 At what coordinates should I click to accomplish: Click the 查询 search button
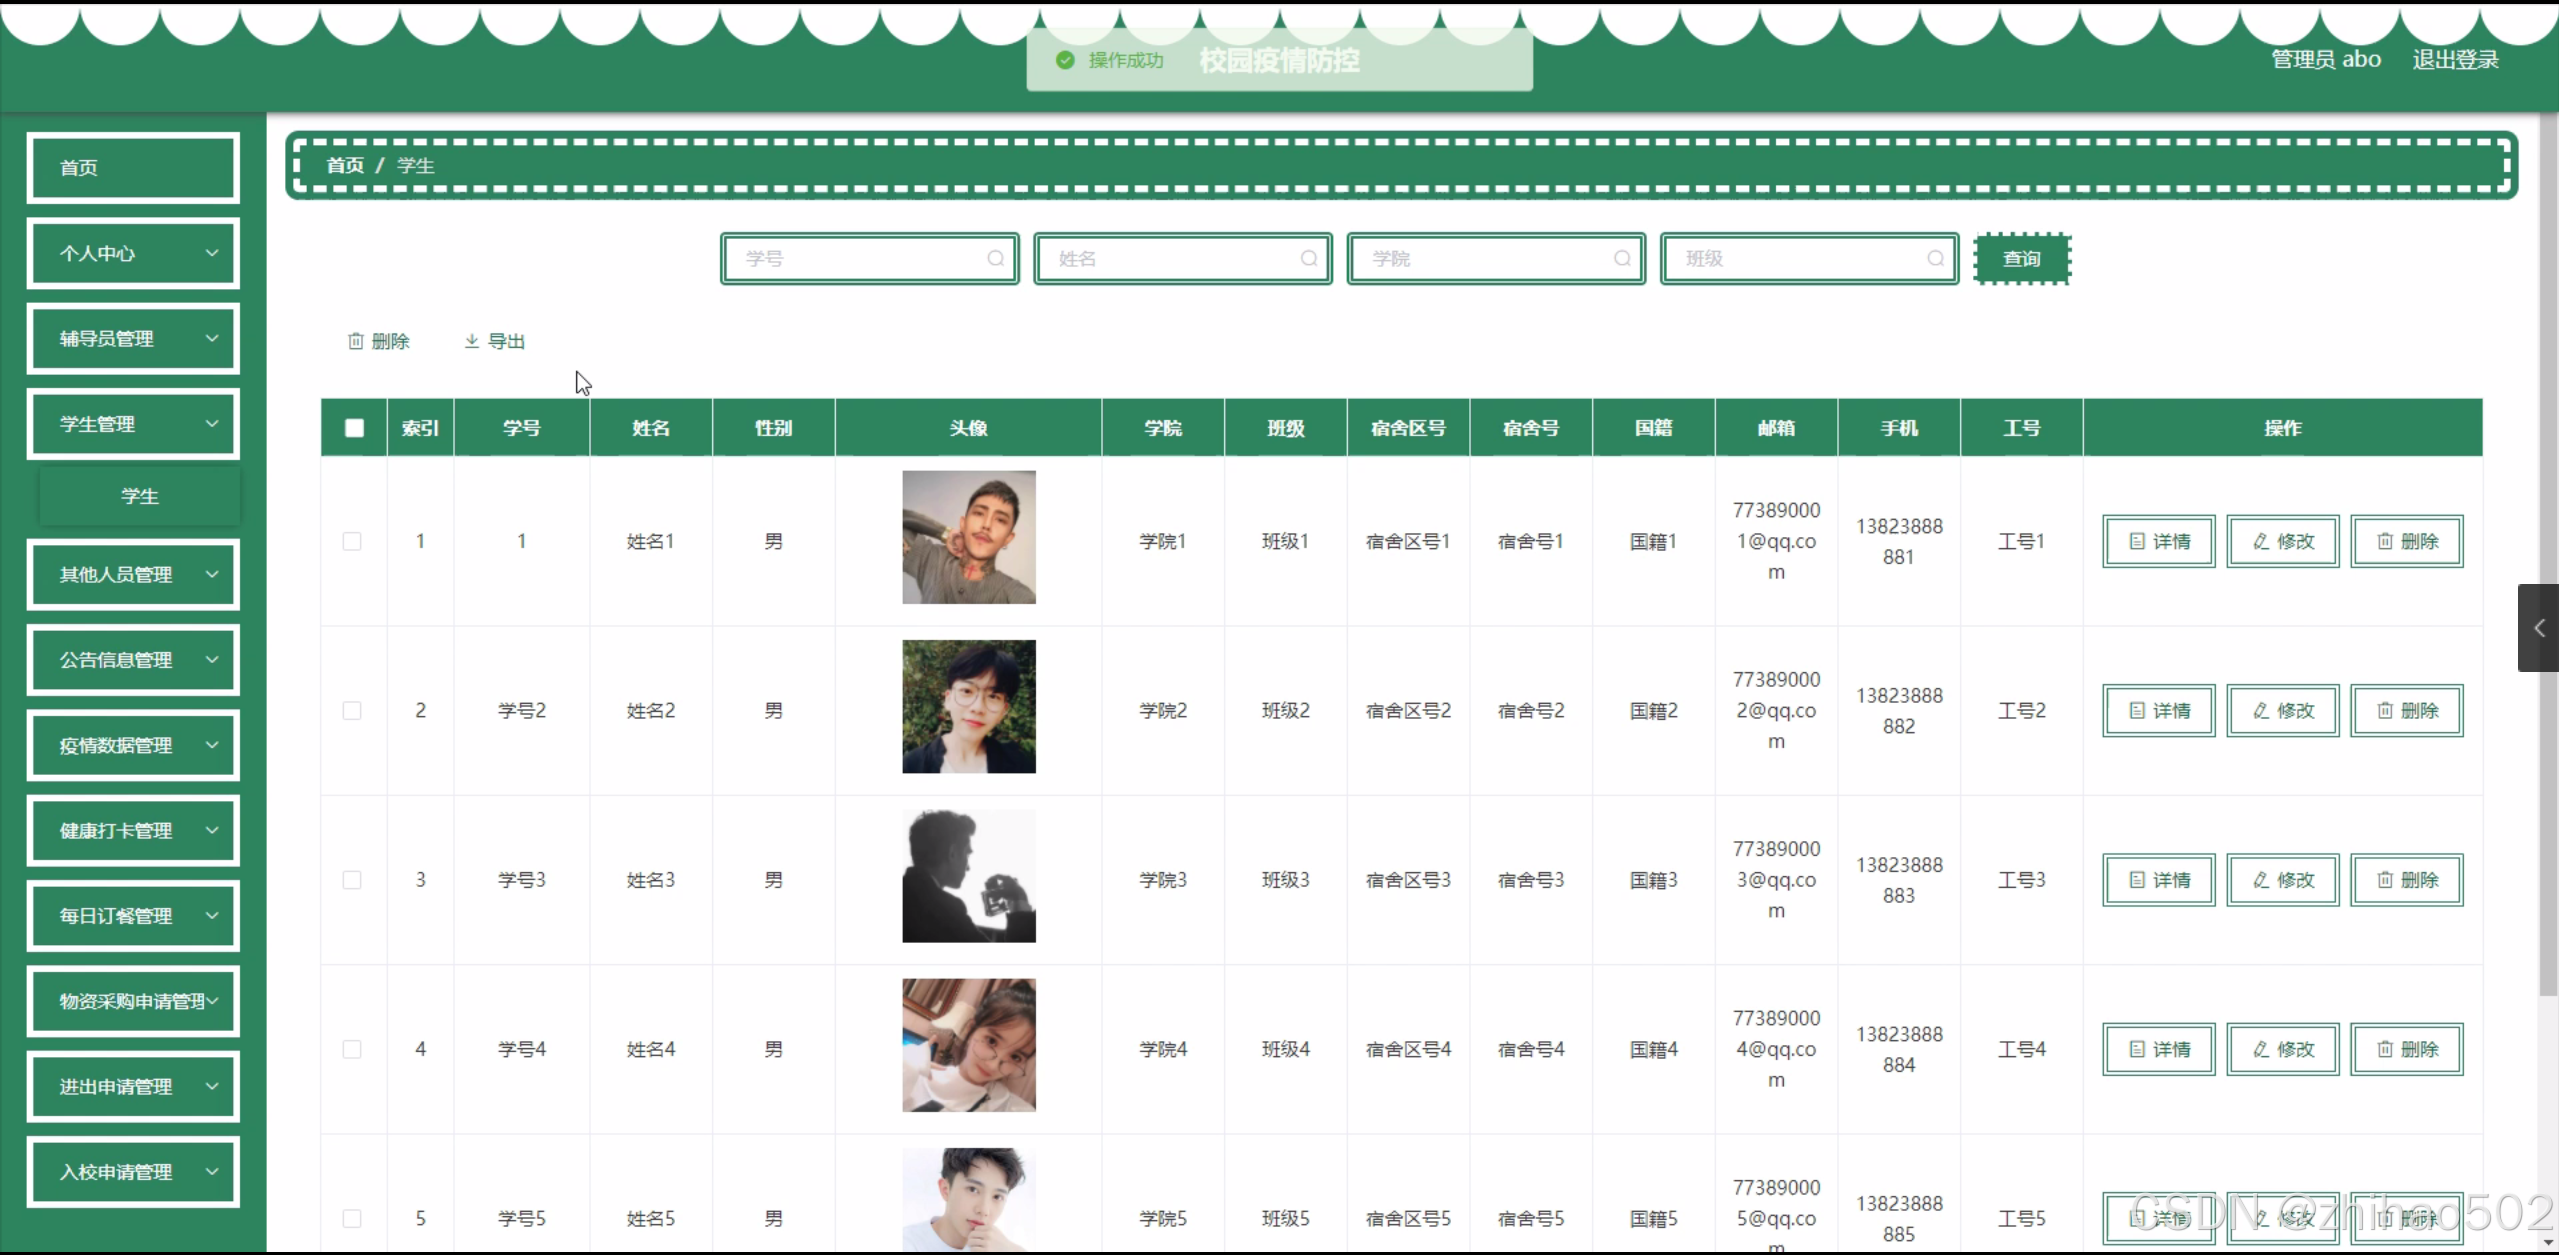(x=2021, y=259)
